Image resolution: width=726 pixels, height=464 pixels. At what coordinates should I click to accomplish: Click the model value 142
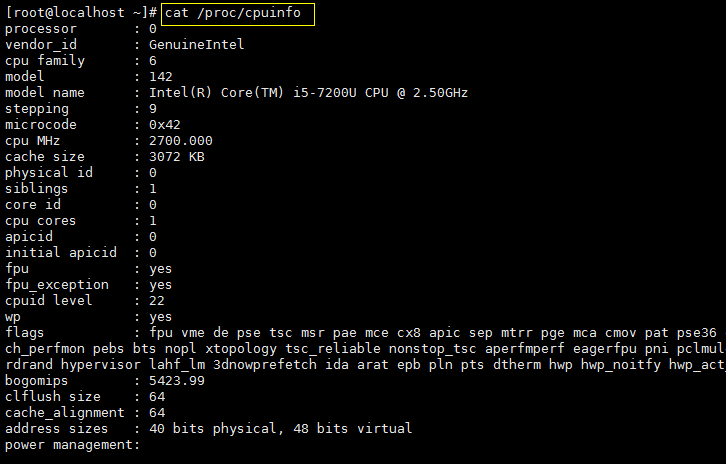pos(160,77)
